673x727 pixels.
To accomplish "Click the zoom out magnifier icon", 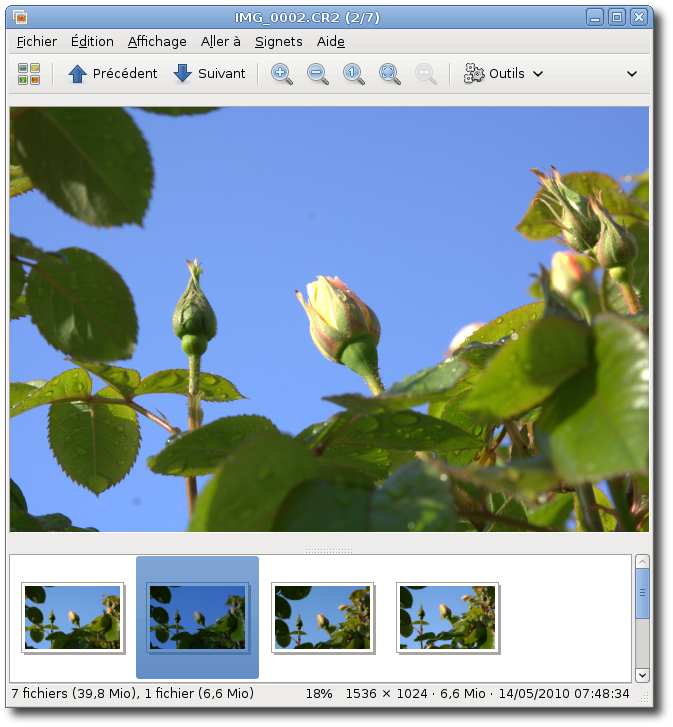I will tap(318, 74).
